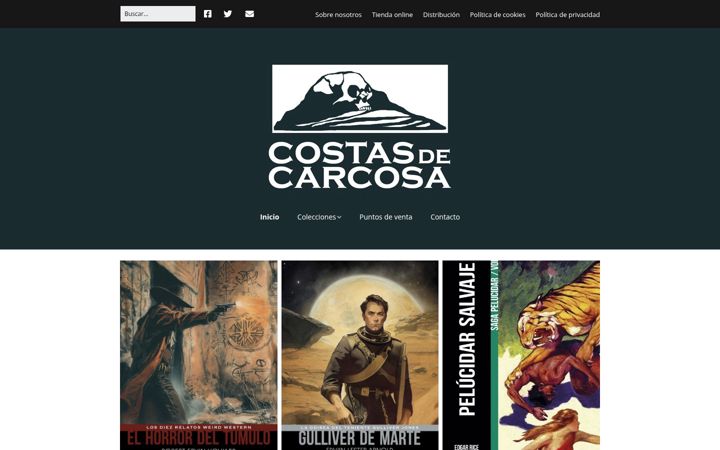Open the Sobre nosotros link
The width and height of the screenshot is (720, 450).
(338, 15)
